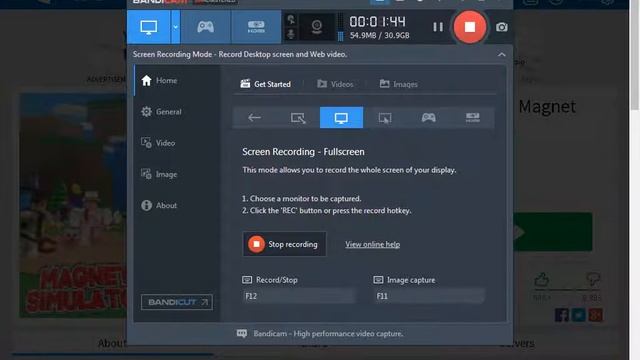Select Screen Recording mode monitor icon
This screenshot has height=360, width=640.
(x=149, y=27)
